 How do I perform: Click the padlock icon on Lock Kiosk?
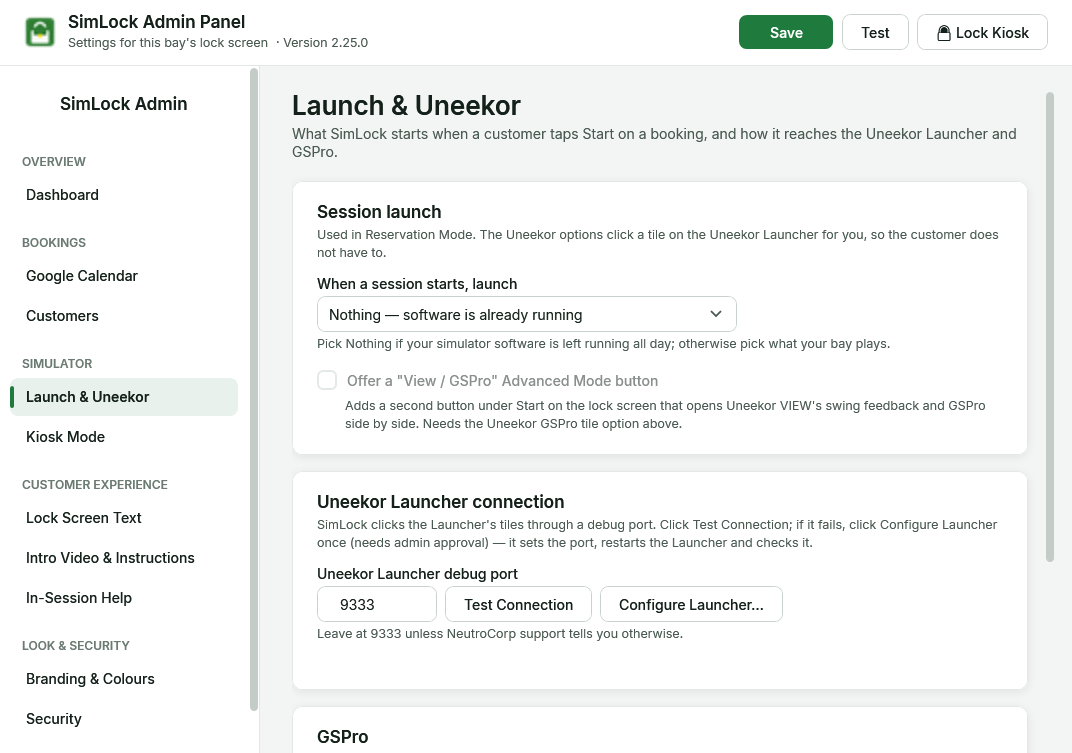tap(943, 33)
